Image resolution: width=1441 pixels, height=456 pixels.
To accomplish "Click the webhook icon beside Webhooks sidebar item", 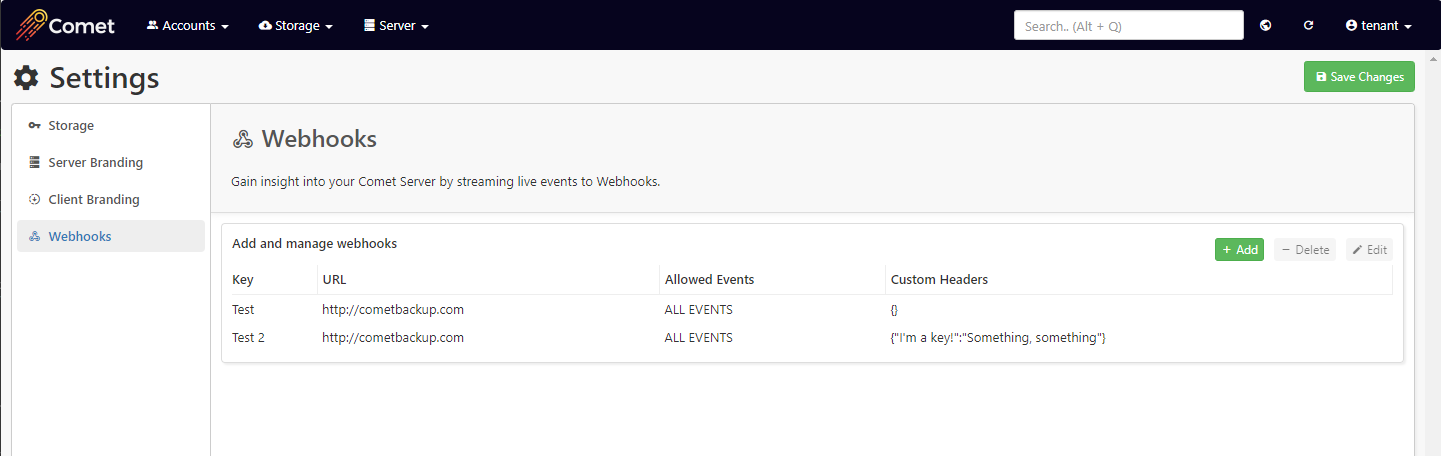I will pos(34,237).
